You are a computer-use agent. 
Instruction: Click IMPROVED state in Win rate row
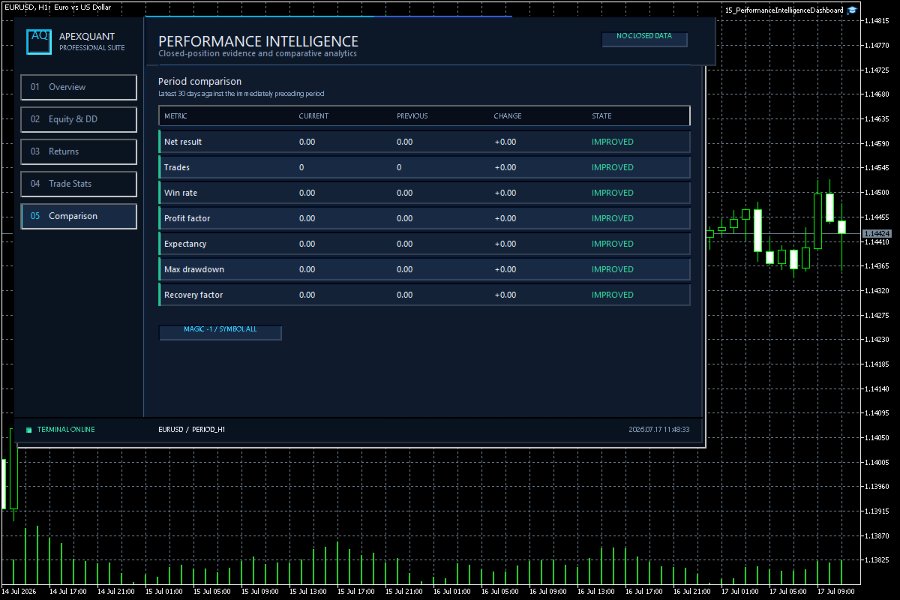click(x=612, y=193)
